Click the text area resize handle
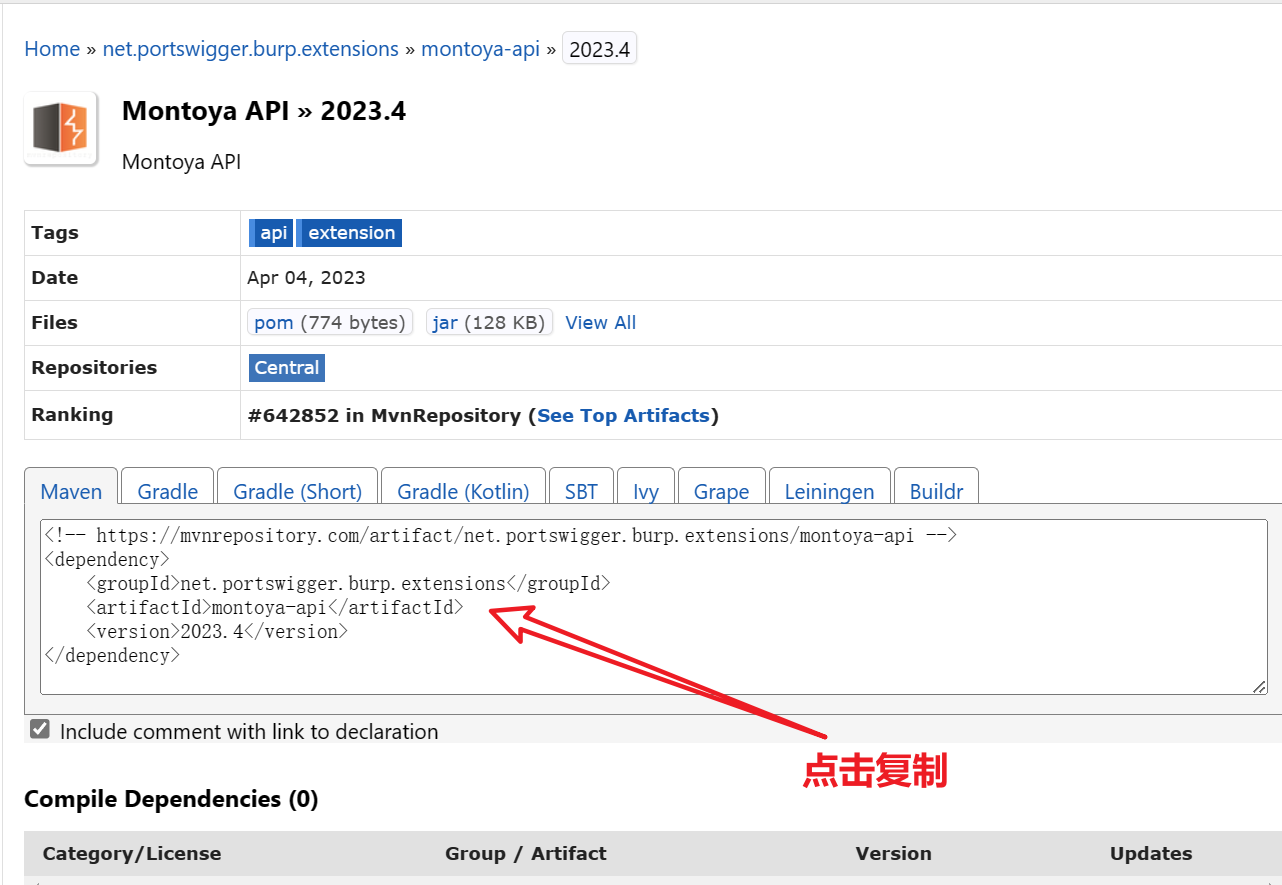Image resolution: width=1282 pixels, height=885 pixels. coord(1259,686)
